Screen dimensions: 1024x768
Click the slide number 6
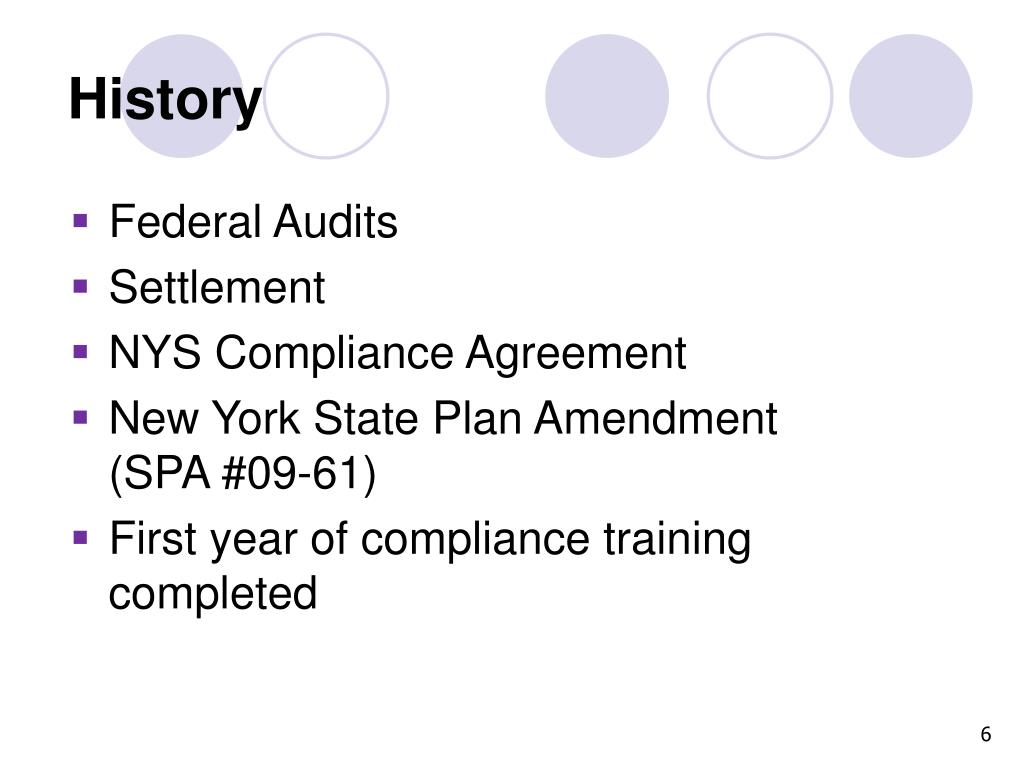pos(986,735)
